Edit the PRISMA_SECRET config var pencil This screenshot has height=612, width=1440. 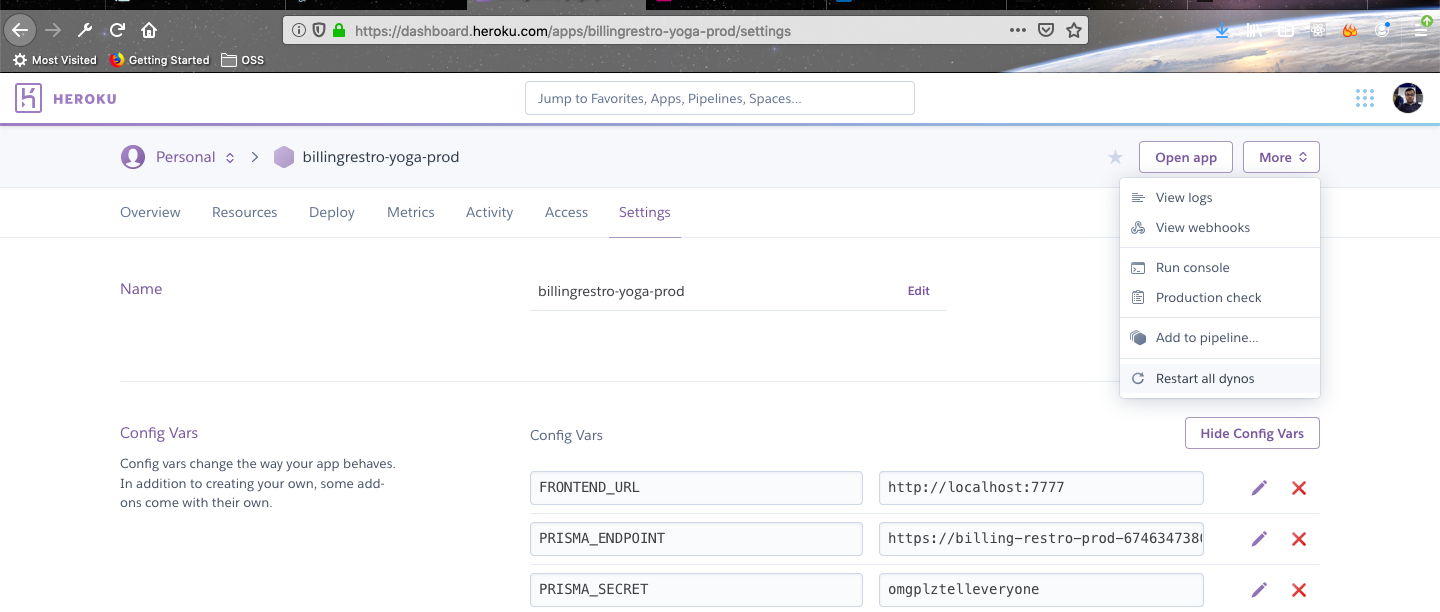[x=1259, y=589]
